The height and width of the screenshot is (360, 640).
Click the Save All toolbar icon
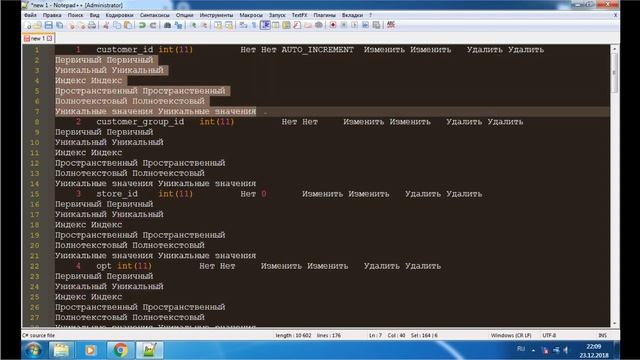click(x=60, y=25)
